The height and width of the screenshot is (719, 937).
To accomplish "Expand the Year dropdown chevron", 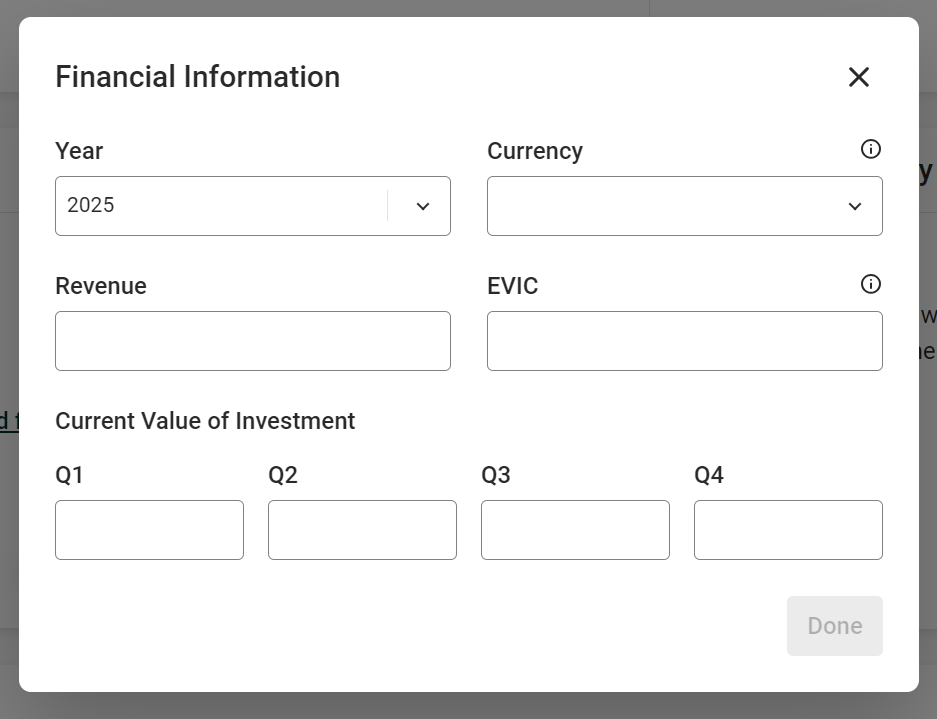I will click(x=423, y=206).
